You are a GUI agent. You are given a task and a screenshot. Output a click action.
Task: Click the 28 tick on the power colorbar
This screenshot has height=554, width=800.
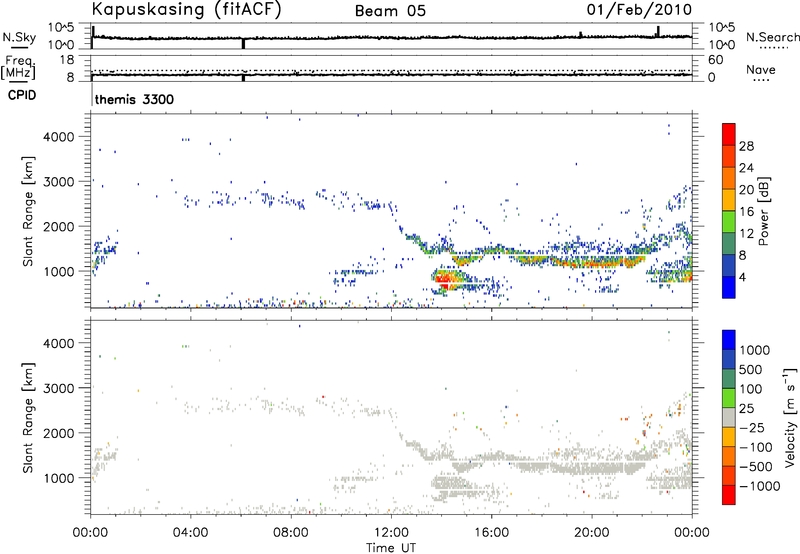tap(746, 146)
